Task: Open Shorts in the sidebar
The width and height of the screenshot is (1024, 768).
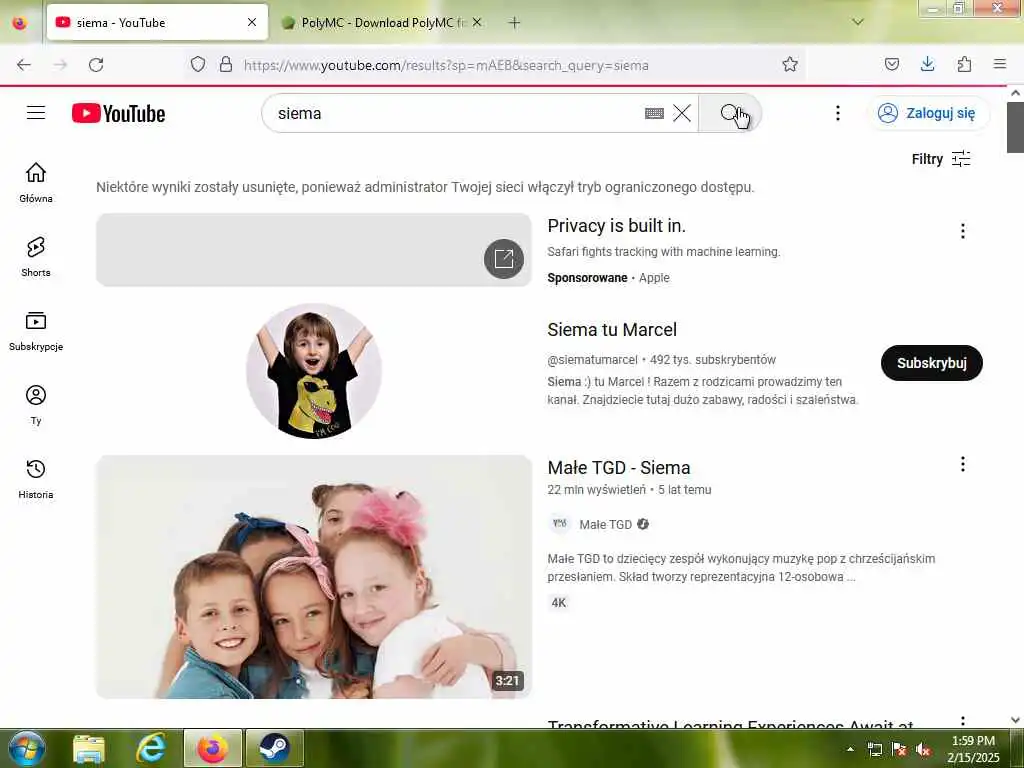Action: tap(36, 257)
